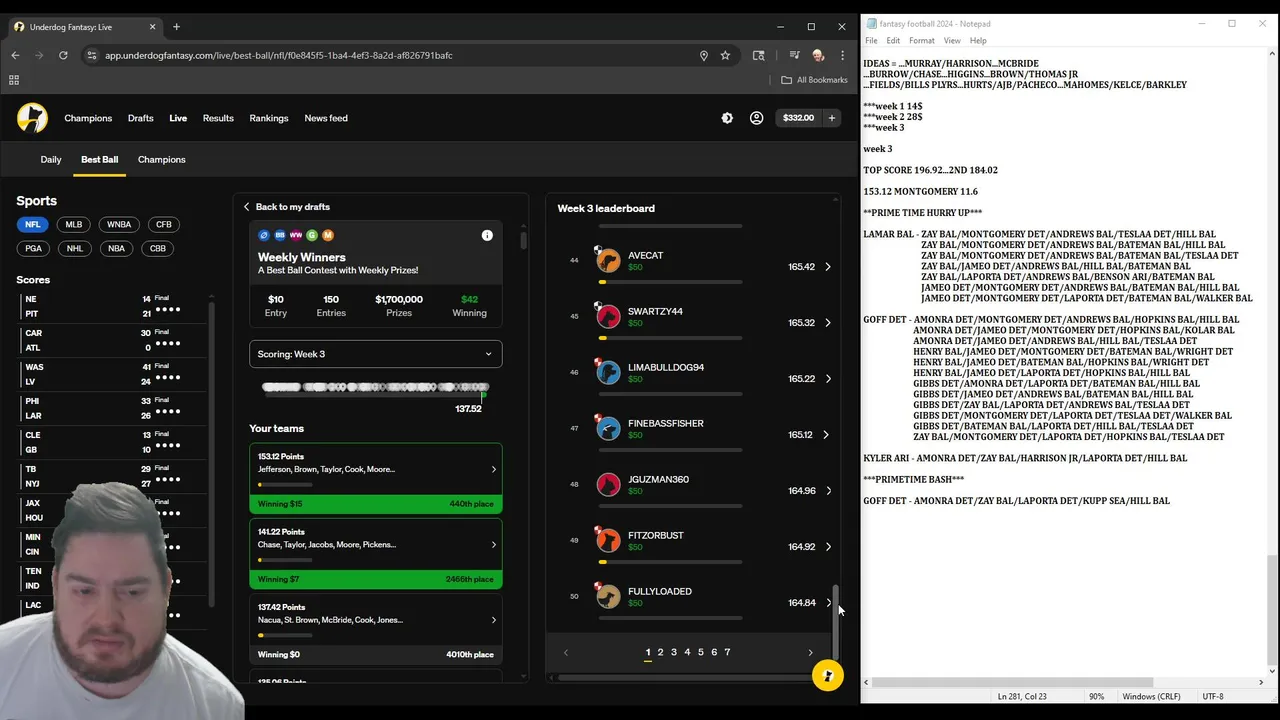Go back in browser history

pos(15,55)
